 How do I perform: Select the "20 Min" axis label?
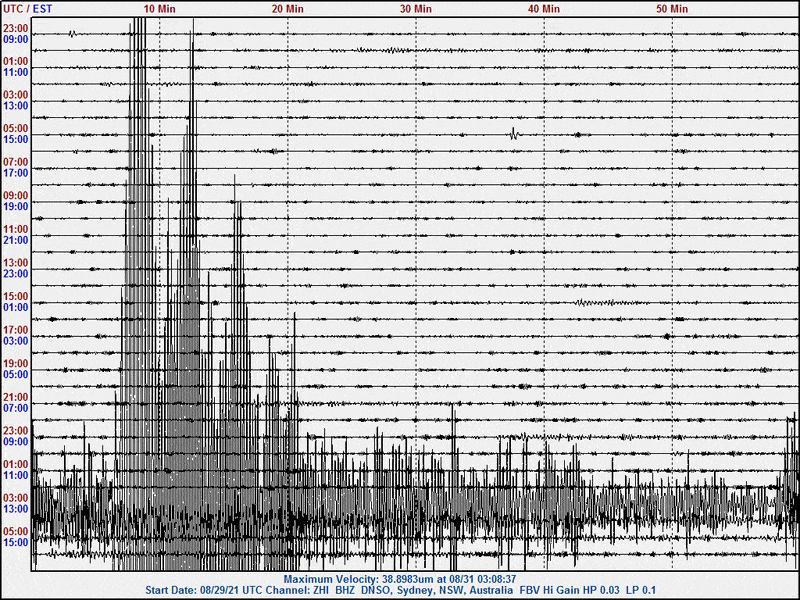pyautogui.click(x=287, y=9)
